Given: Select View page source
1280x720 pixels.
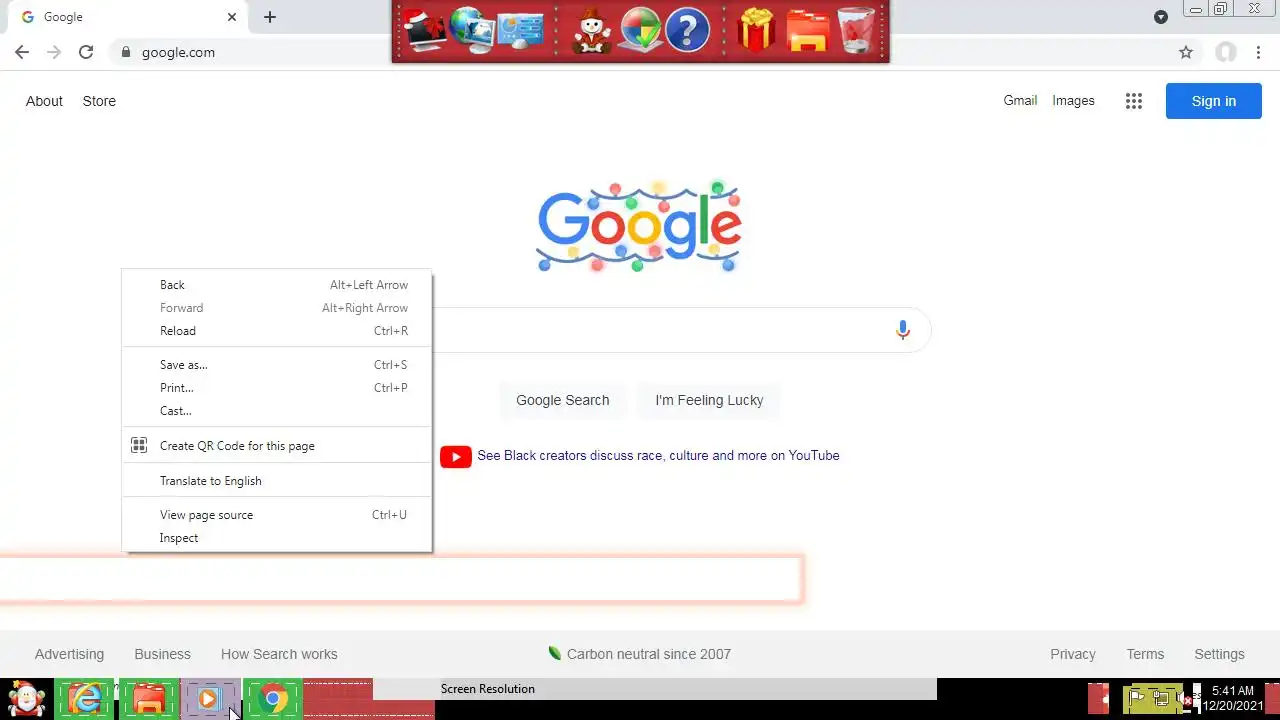Looking at the screenshot, I should pos(277,515).
